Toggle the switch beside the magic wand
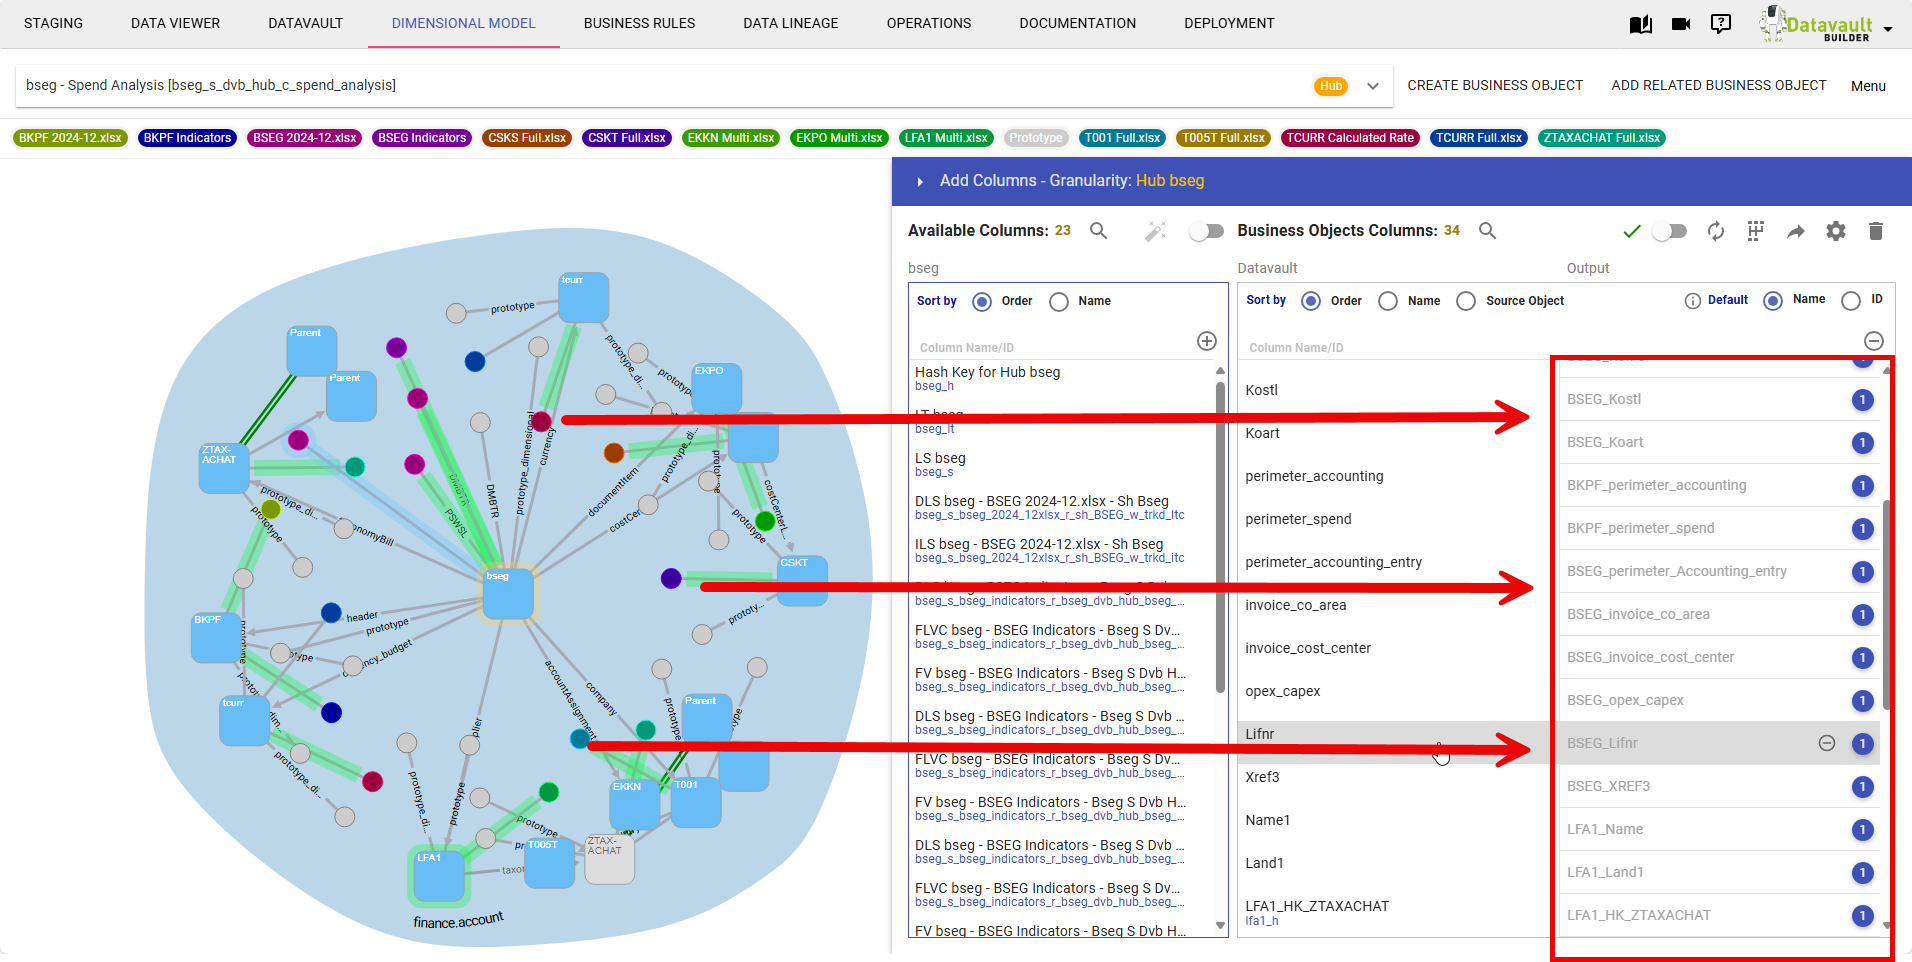The height and width of the screenshot is (962, 1912). (1206, 231)
